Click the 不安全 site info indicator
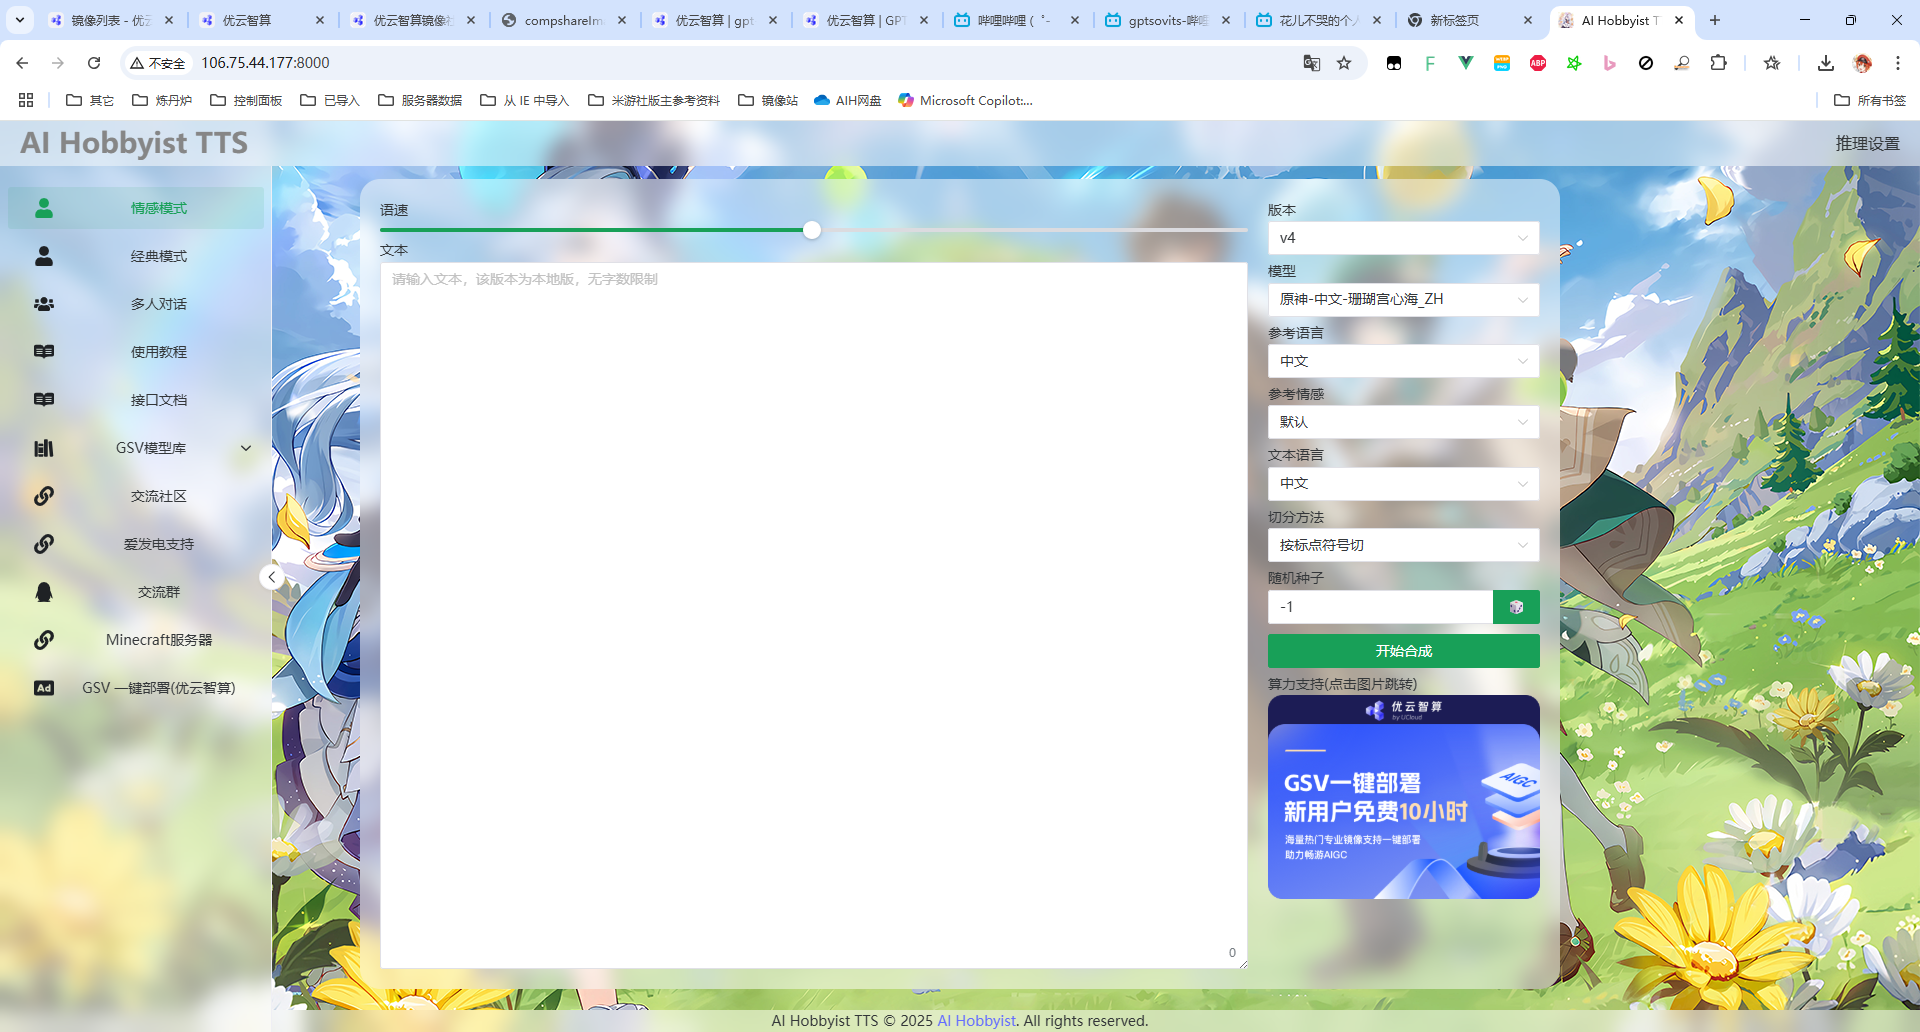 [158, 63]
